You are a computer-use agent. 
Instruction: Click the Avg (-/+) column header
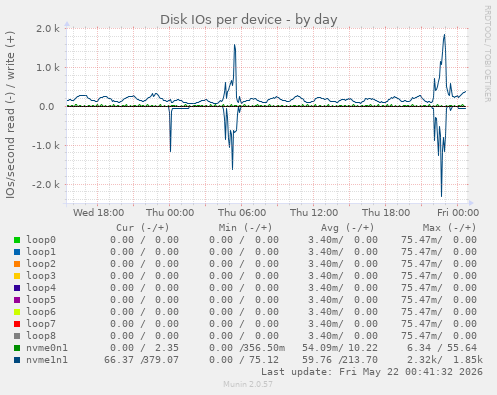click(x=348, y=228)
